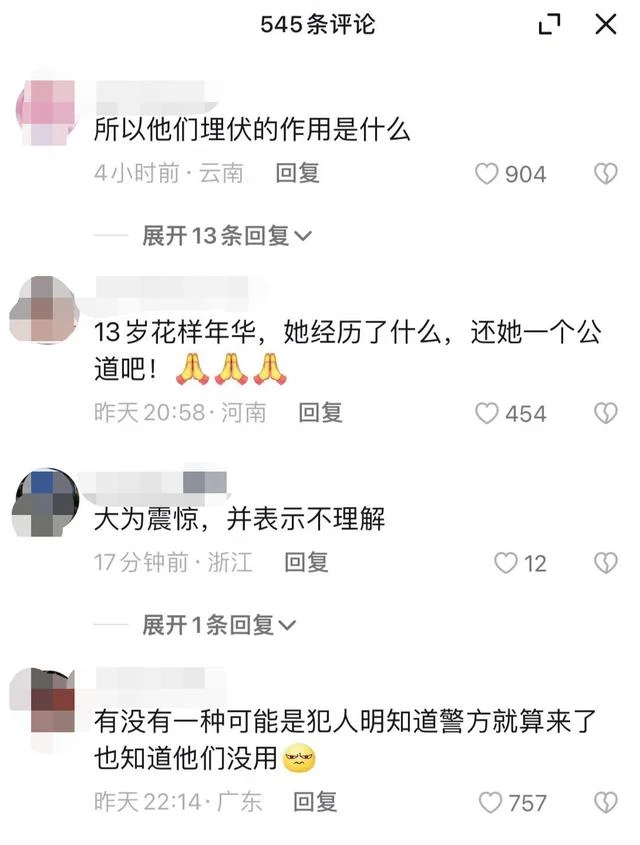Like the comment with 904 likes
Image resolution: width=640 pixels, height=845 pixels.
(x=486, y=174)
